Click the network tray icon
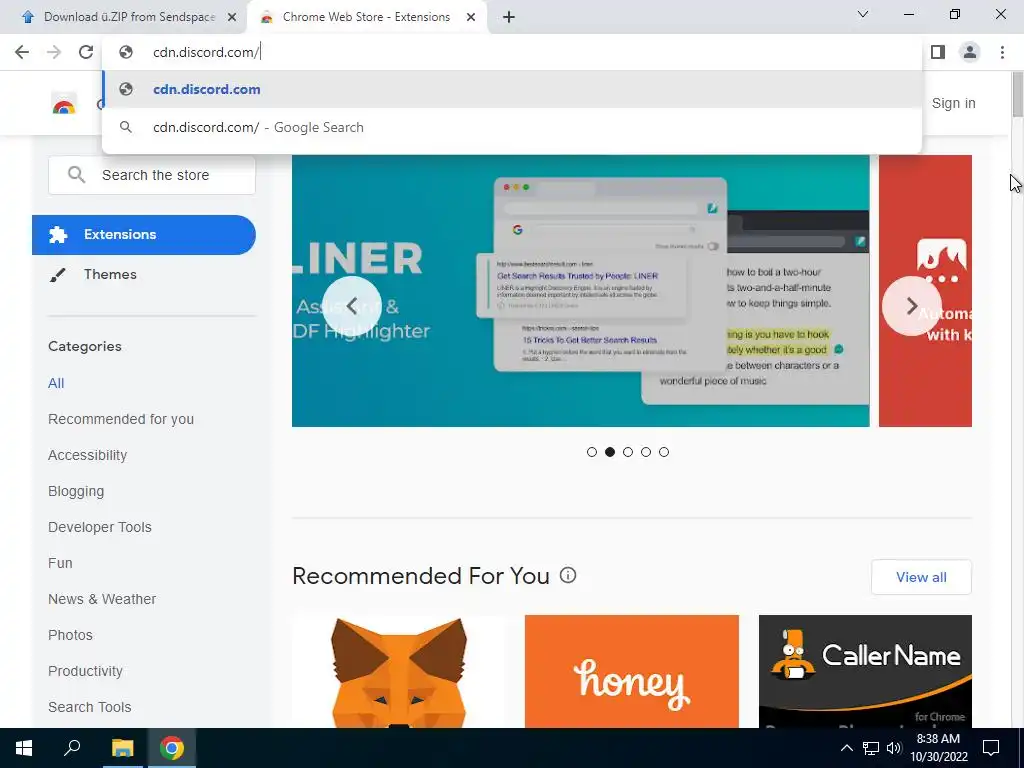The height and width of the screenshot is (768, 1024). (x=871, y=748)
